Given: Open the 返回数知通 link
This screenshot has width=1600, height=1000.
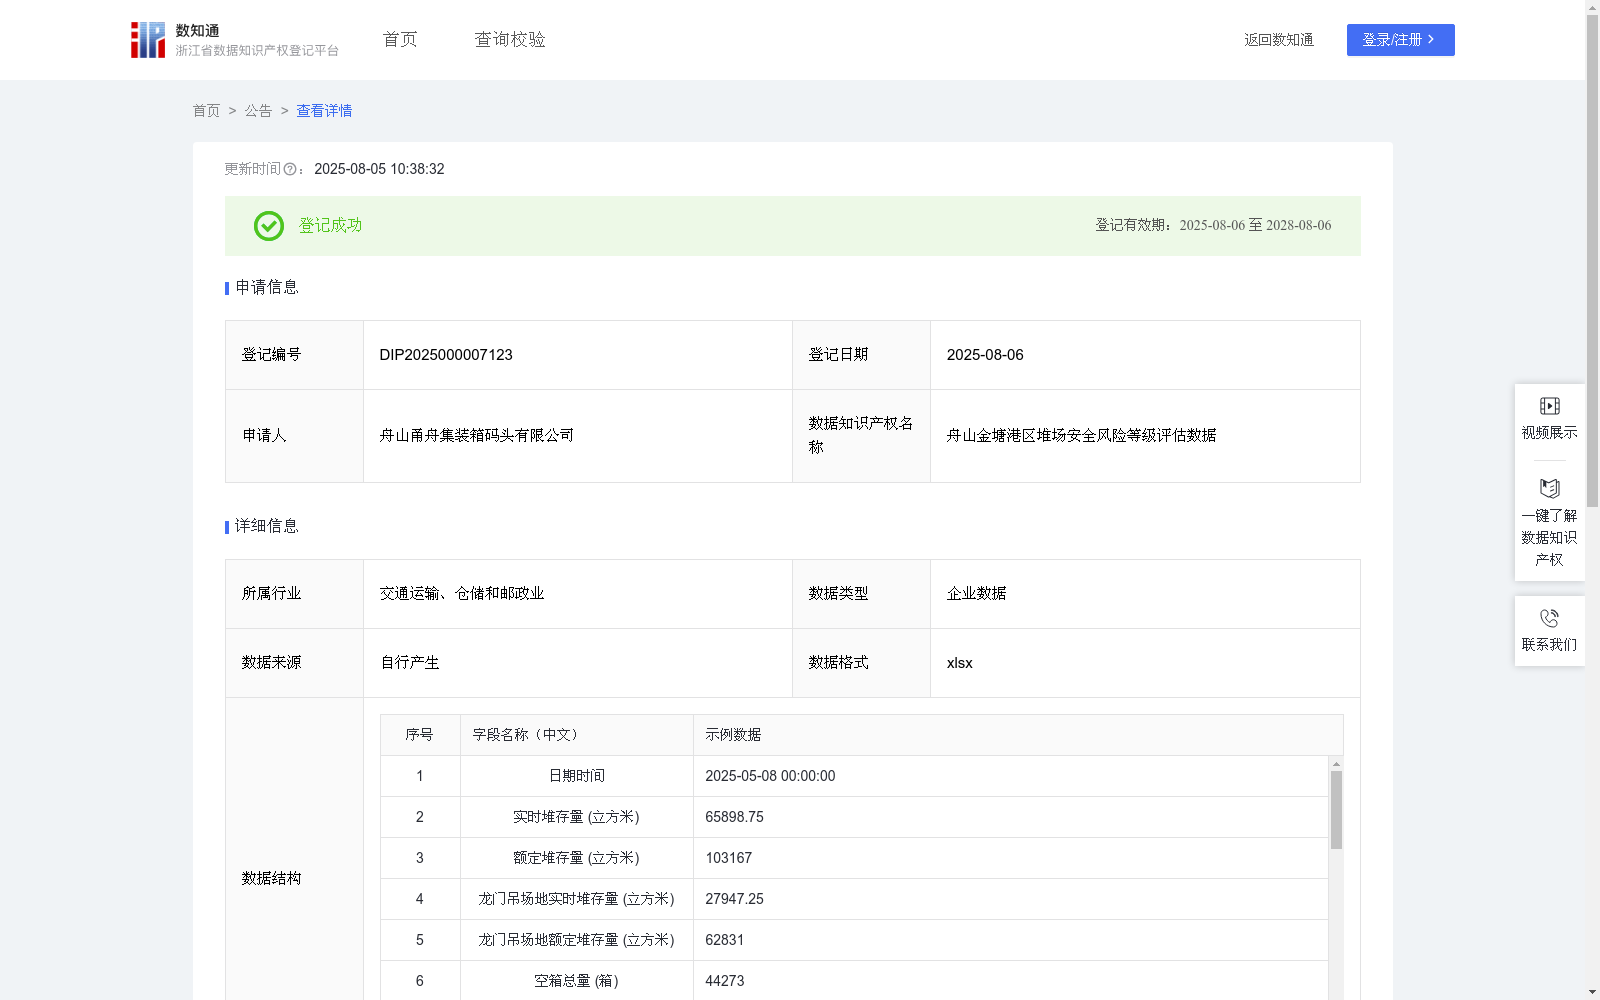Looking at the screenshot, I should pos(1278,40).
